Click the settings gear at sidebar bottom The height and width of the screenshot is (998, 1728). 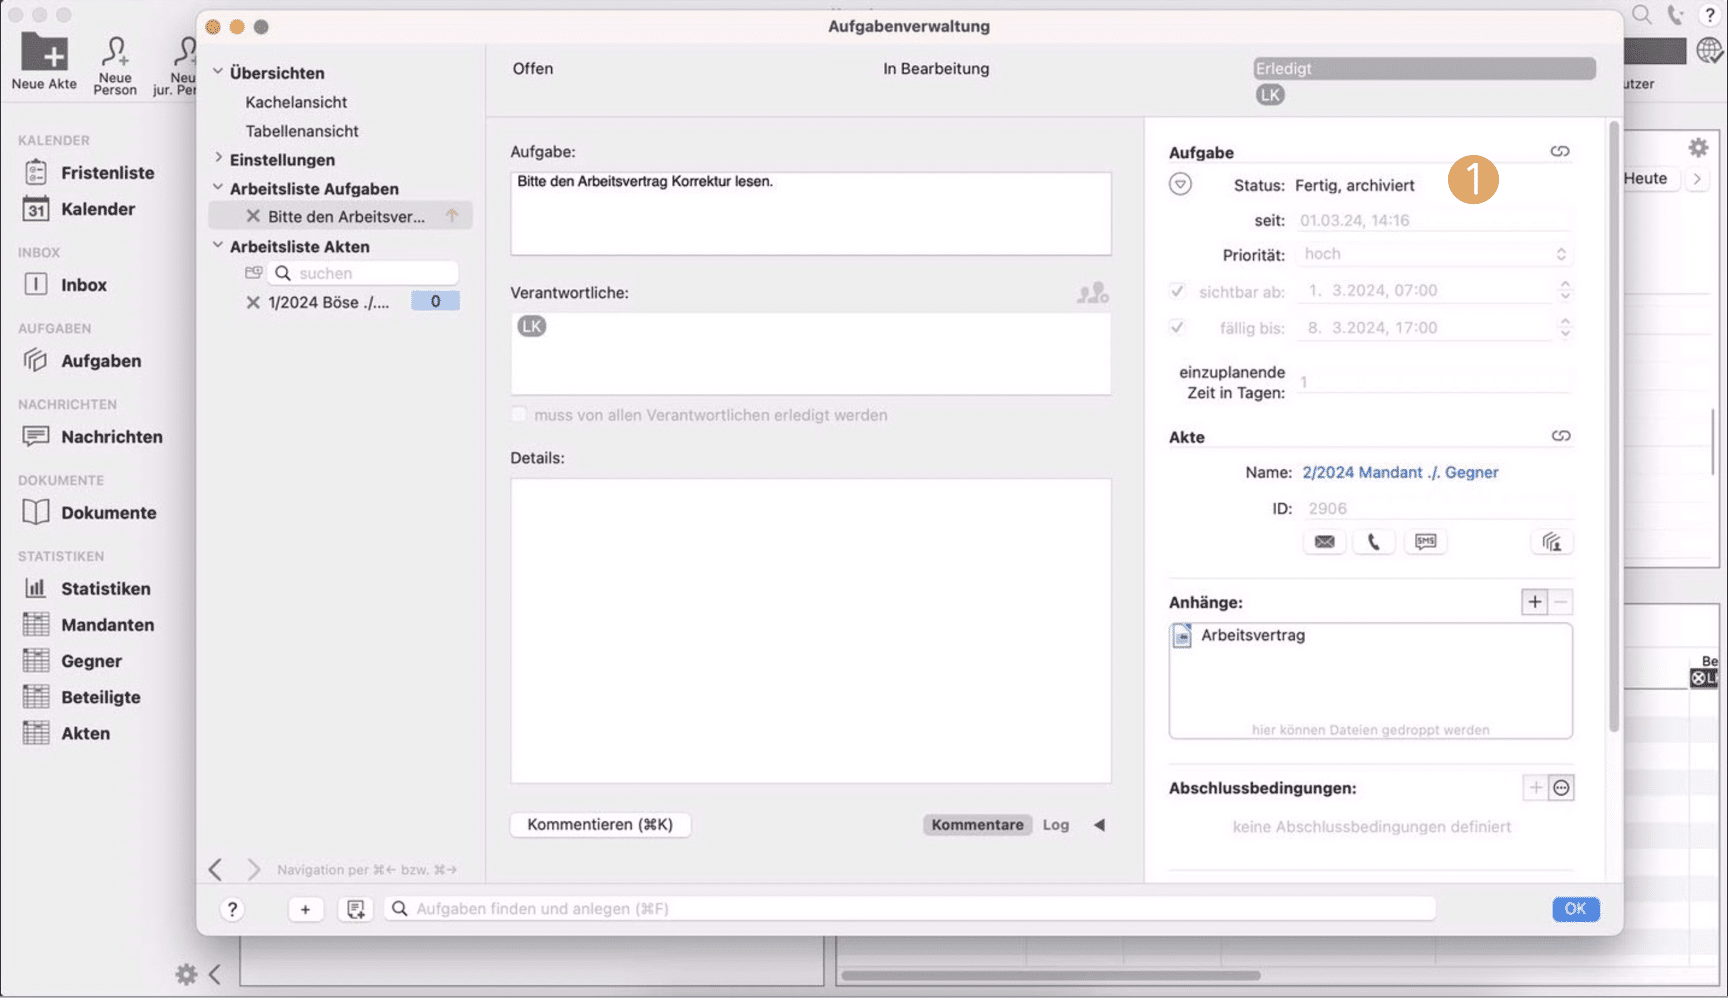(x=186, y=973)
